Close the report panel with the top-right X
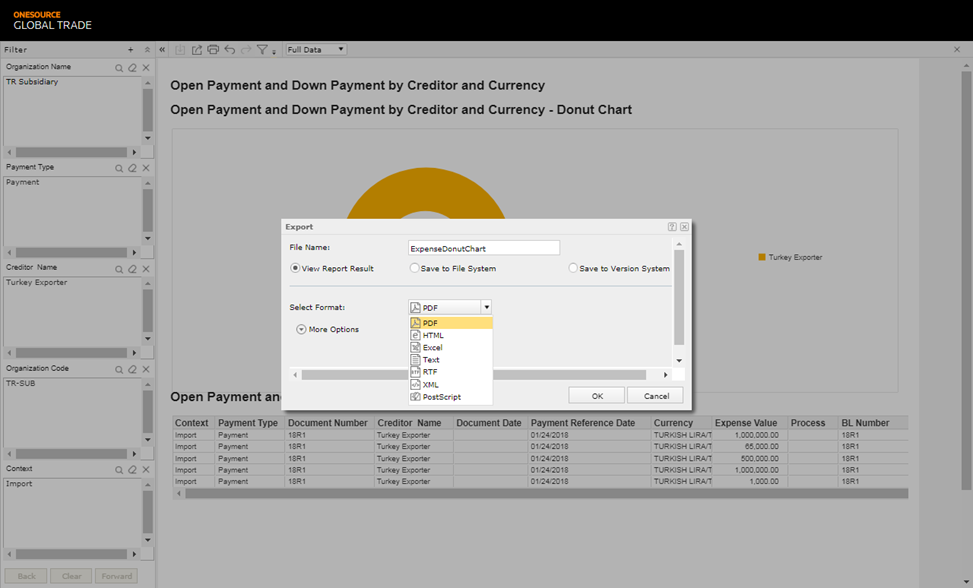 pos(957,50)
